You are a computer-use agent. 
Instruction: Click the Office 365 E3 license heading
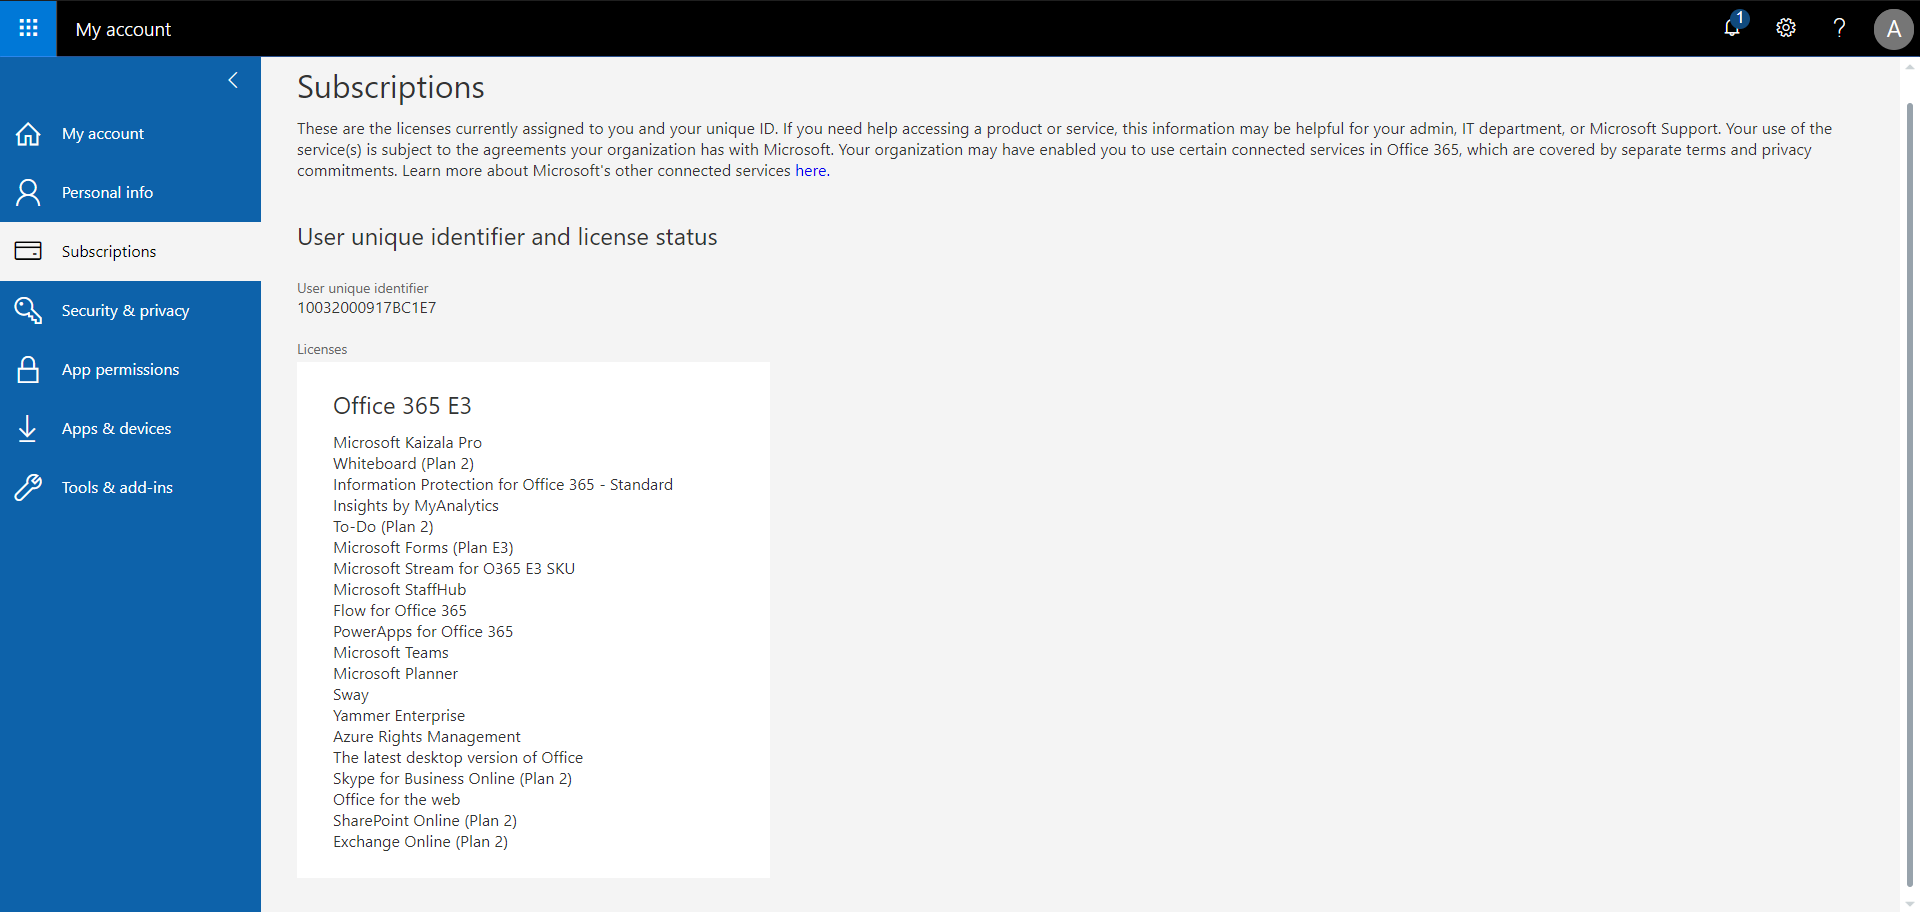(x=402, y=406)
